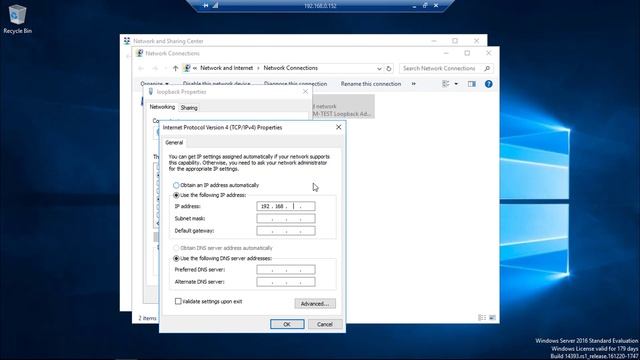Click OK in TCP/IPv4 Properties
The height and width of the screenshot is (360, 640).
click(x=287, y=324)
